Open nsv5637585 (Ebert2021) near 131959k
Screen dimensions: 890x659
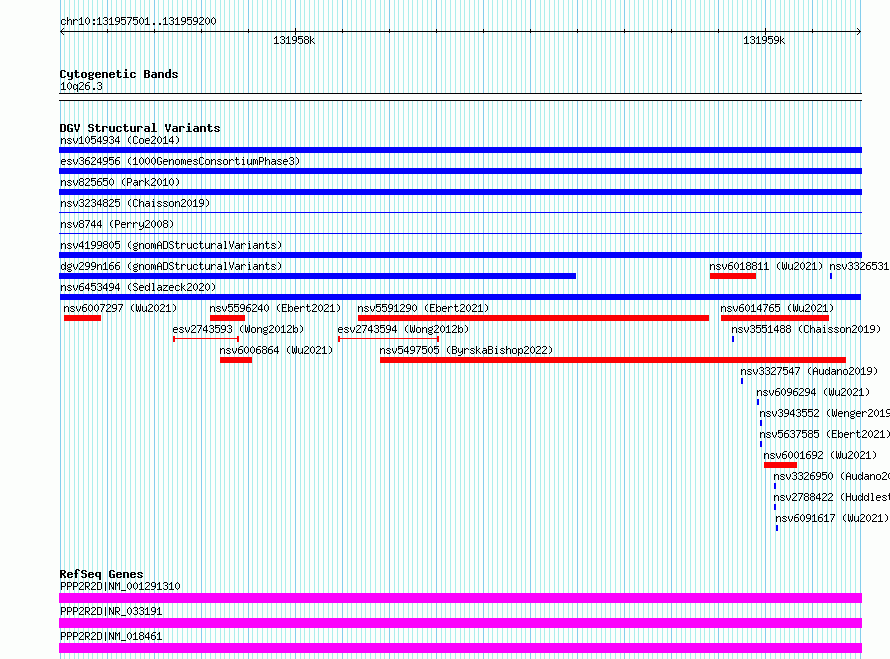click(x=825, y=434)
